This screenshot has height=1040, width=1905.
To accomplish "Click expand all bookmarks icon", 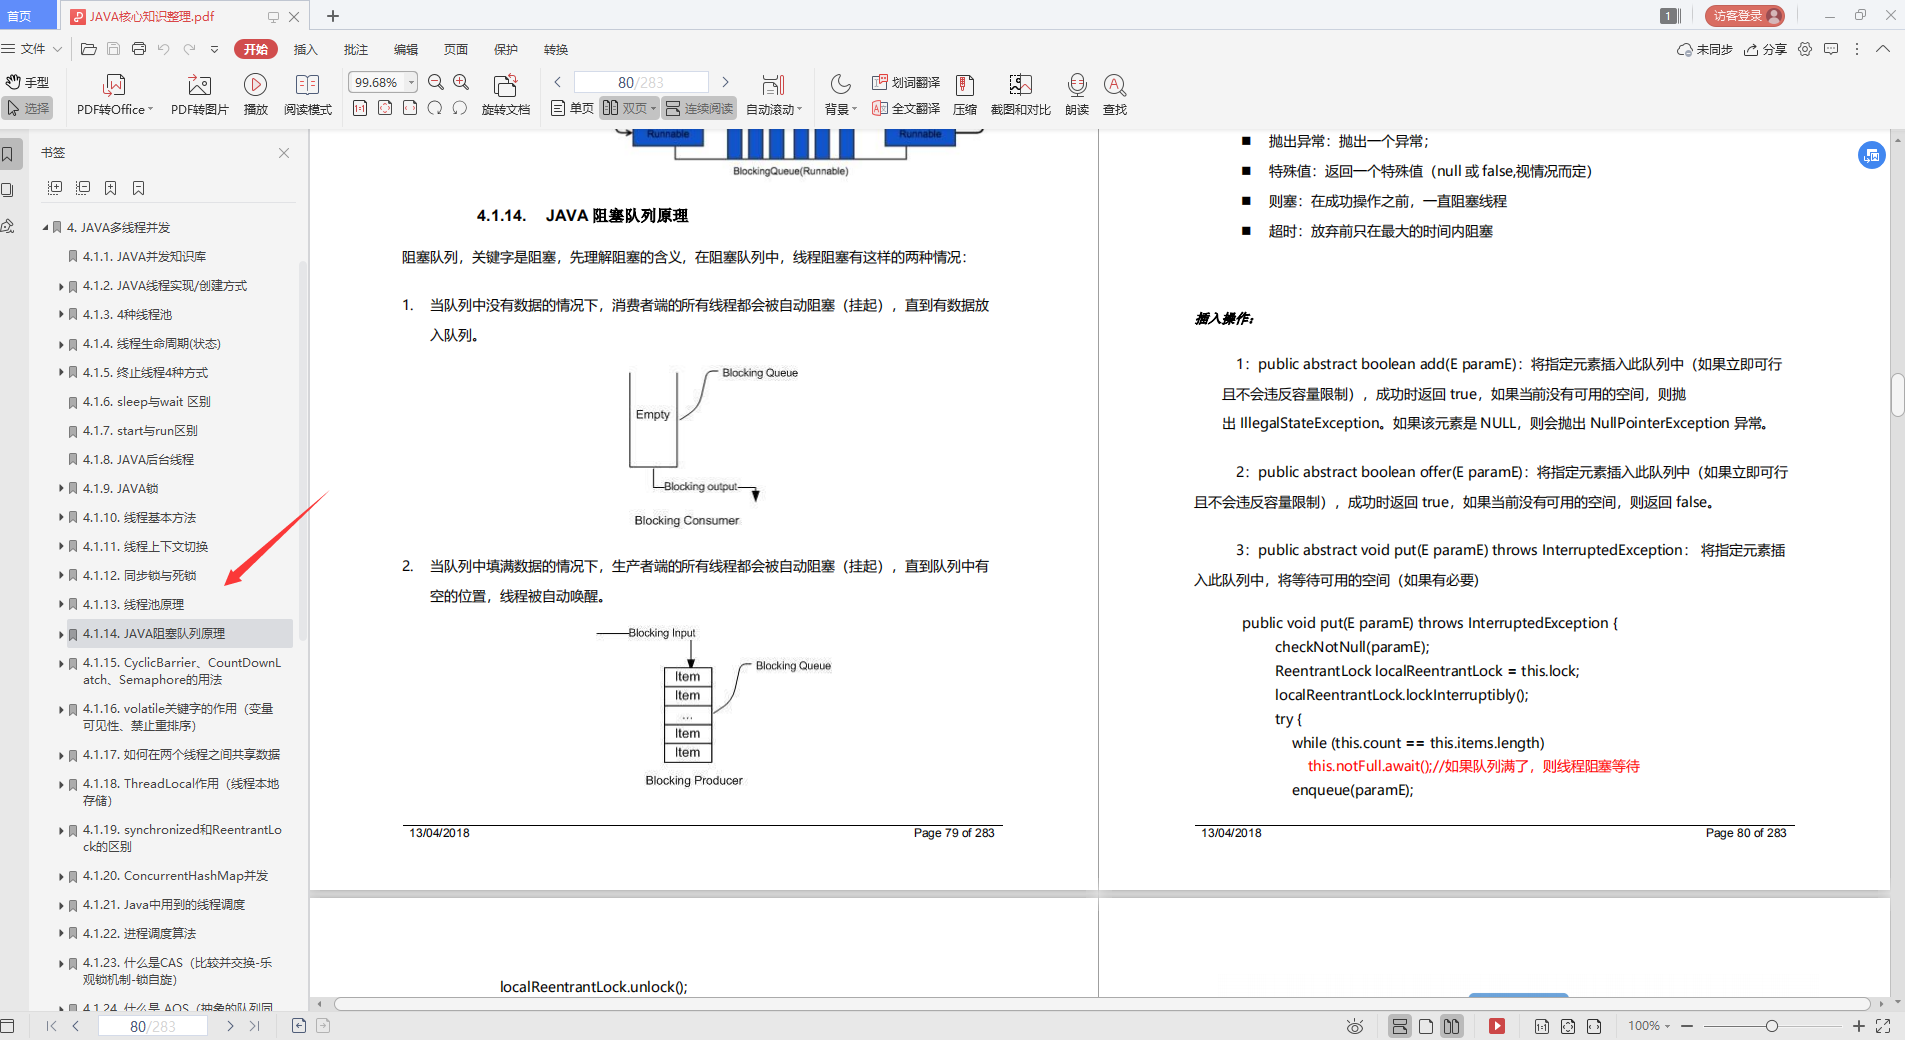I will [x=55, y=188].
